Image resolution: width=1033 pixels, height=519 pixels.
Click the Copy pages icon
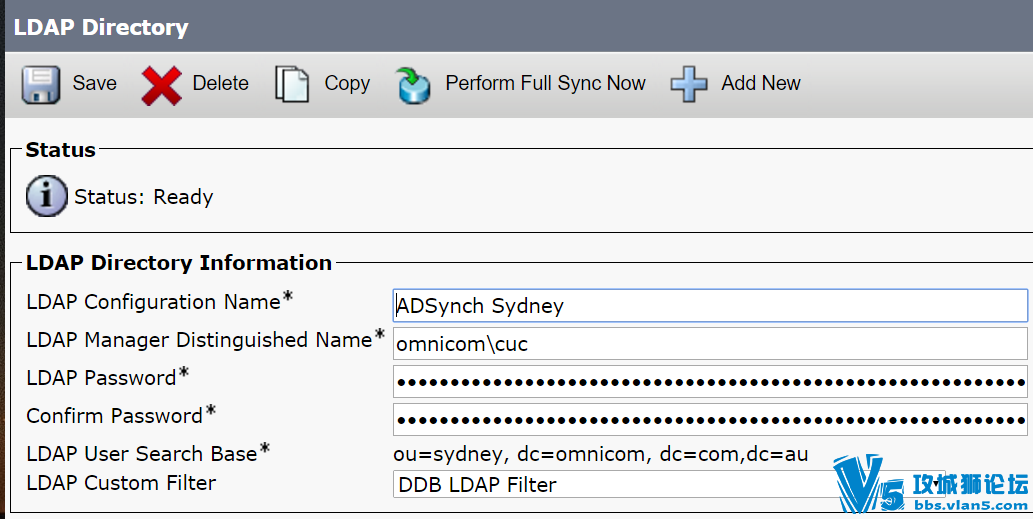(x=292, y=84)
